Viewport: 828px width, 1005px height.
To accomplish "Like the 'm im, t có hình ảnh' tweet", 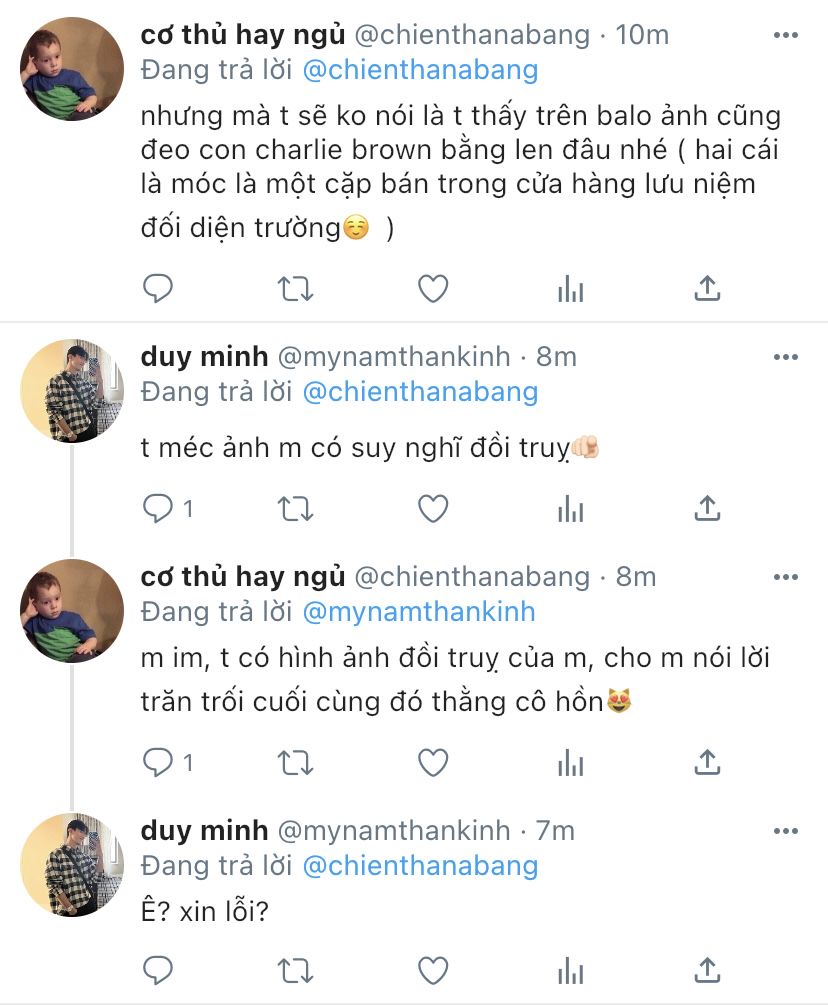I will (432, 764).
